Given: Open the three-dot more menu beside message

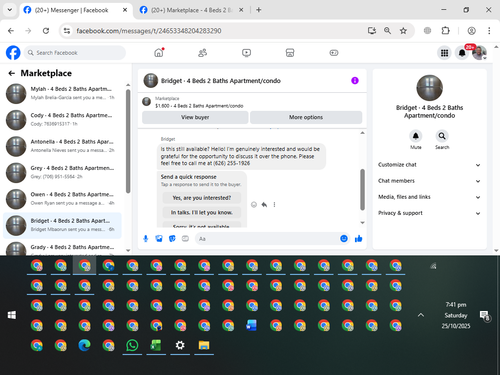Looking at the screenshot, I should [274, 205].
